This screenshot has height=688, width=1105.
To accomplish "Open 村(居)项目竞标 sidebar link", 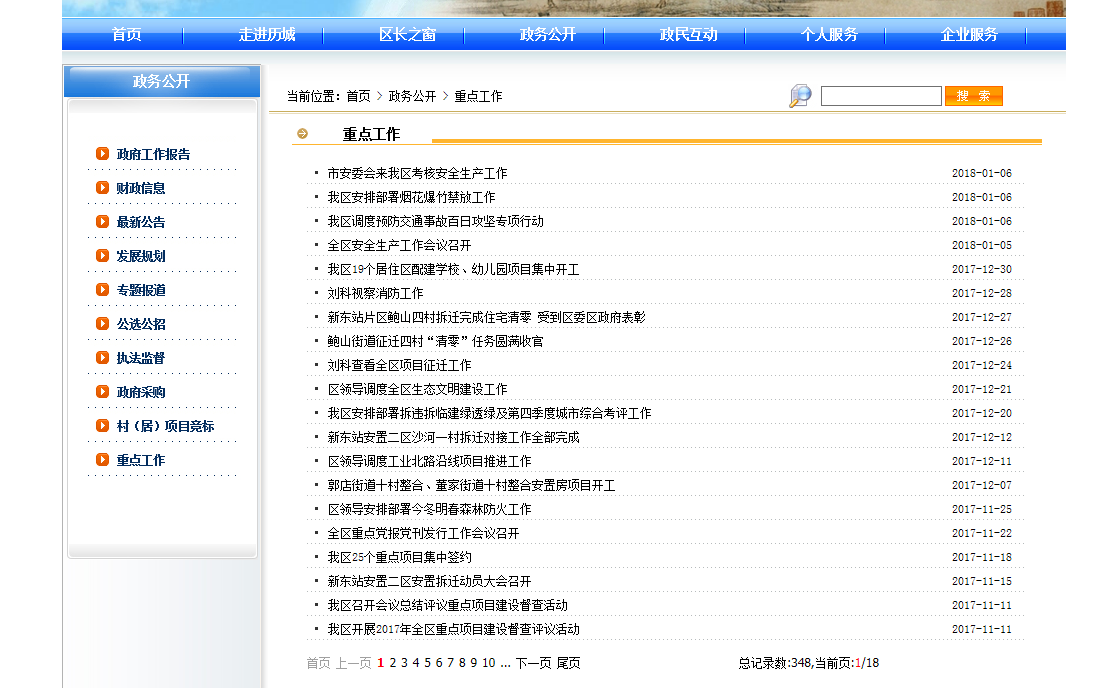I will [x=166, y=426].
